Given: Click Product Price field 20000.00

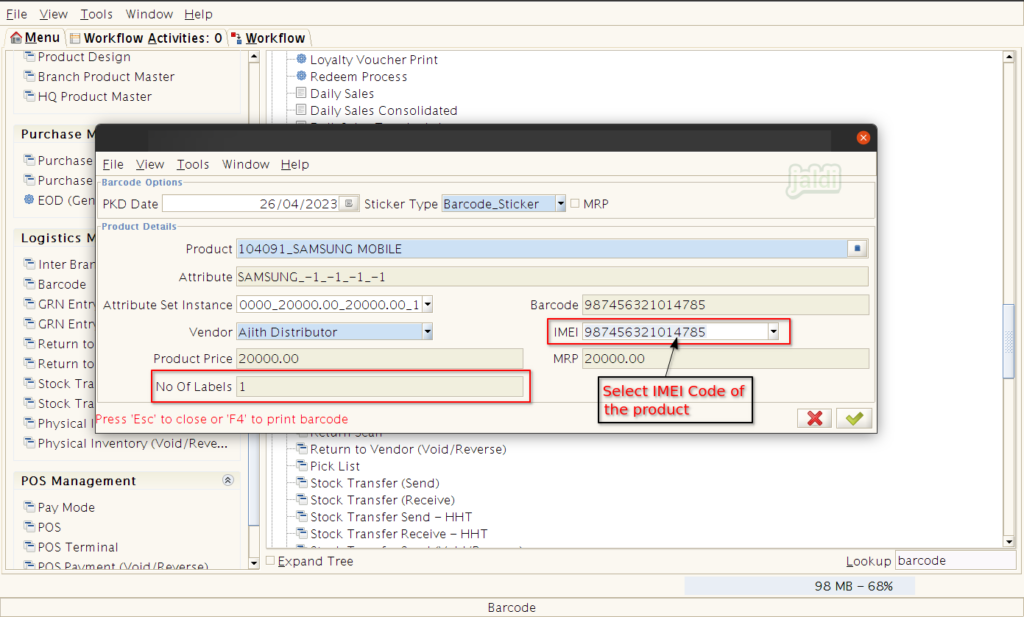Looking at the screenshot, I should click(379, 358).
